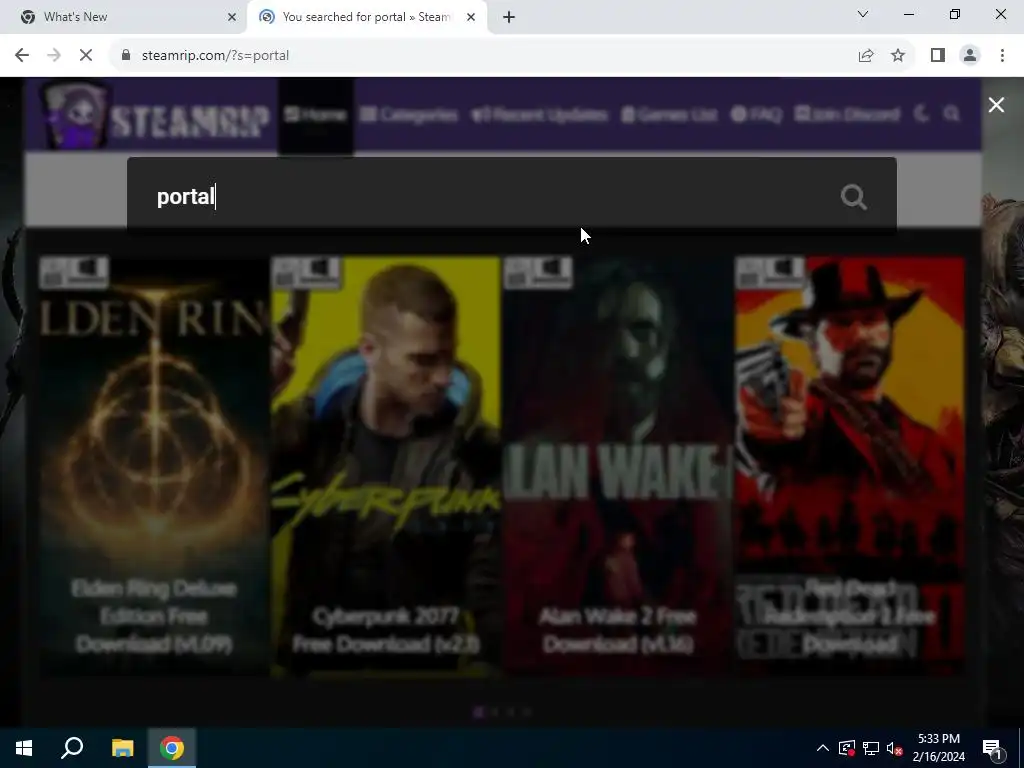Open the Windows Start menu
Image resolution: width=1024 pixels, height=768 pixels.
click(24, 748)
